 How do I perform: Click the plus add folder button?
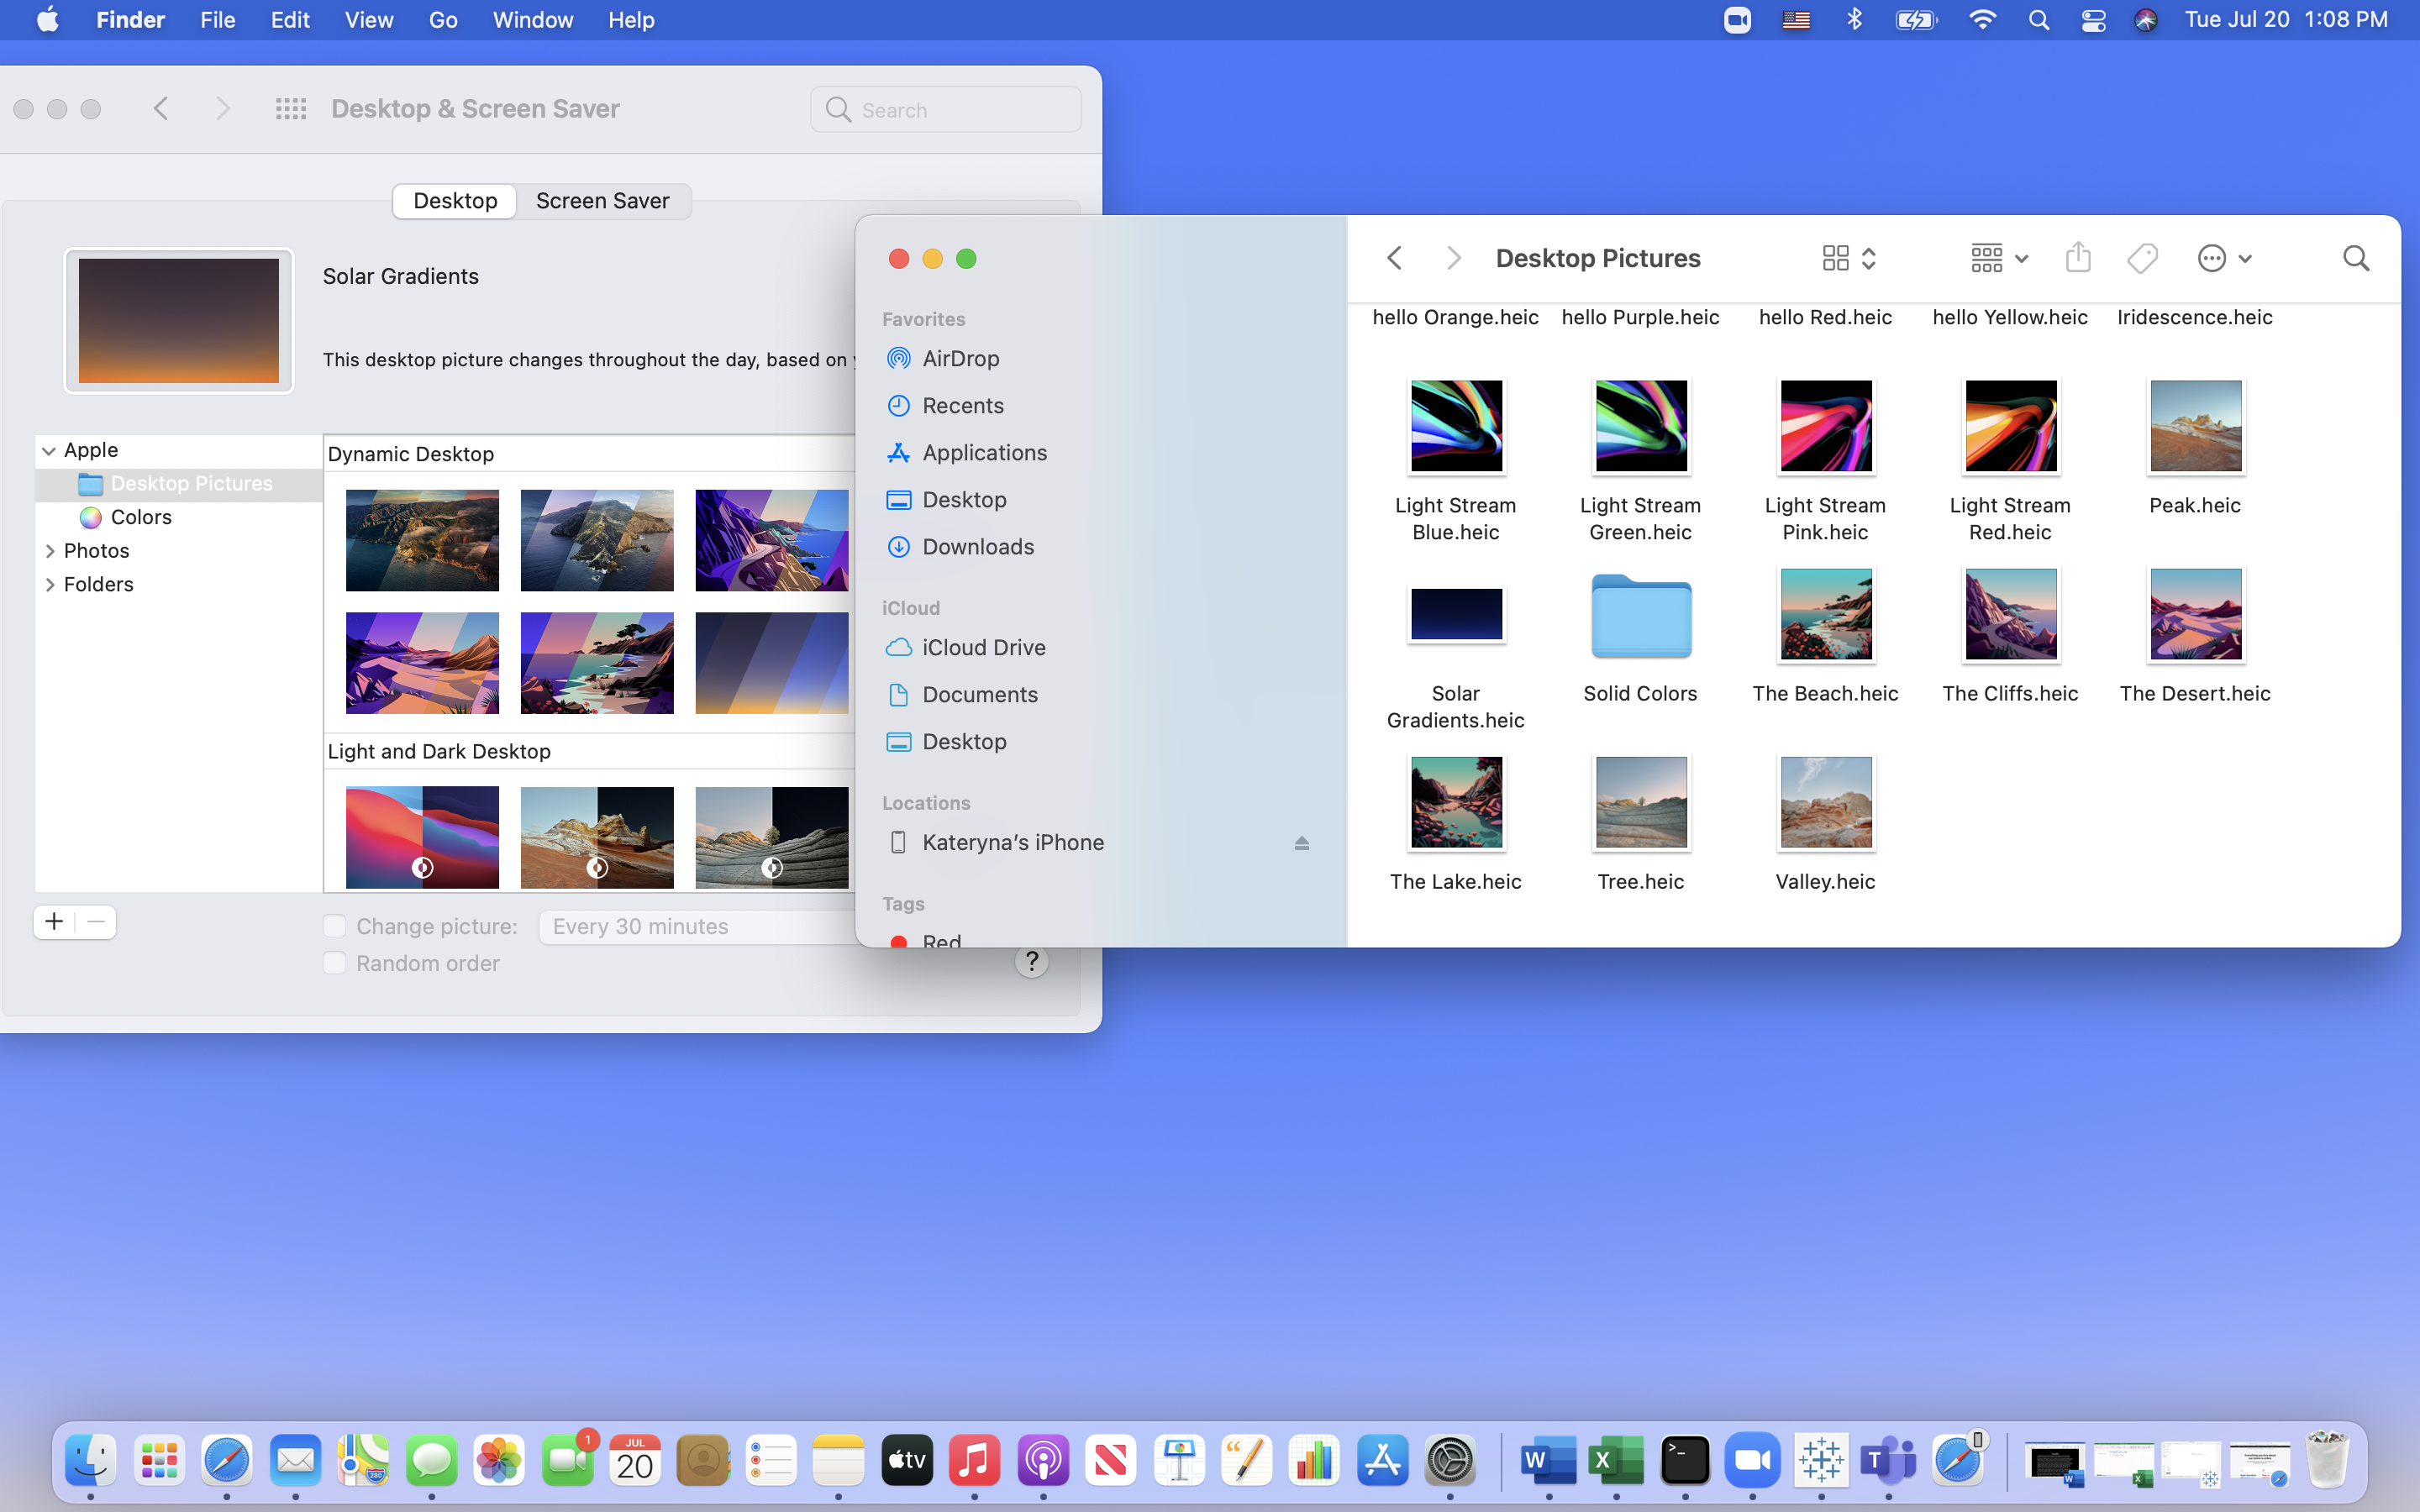tap(55, 922)
